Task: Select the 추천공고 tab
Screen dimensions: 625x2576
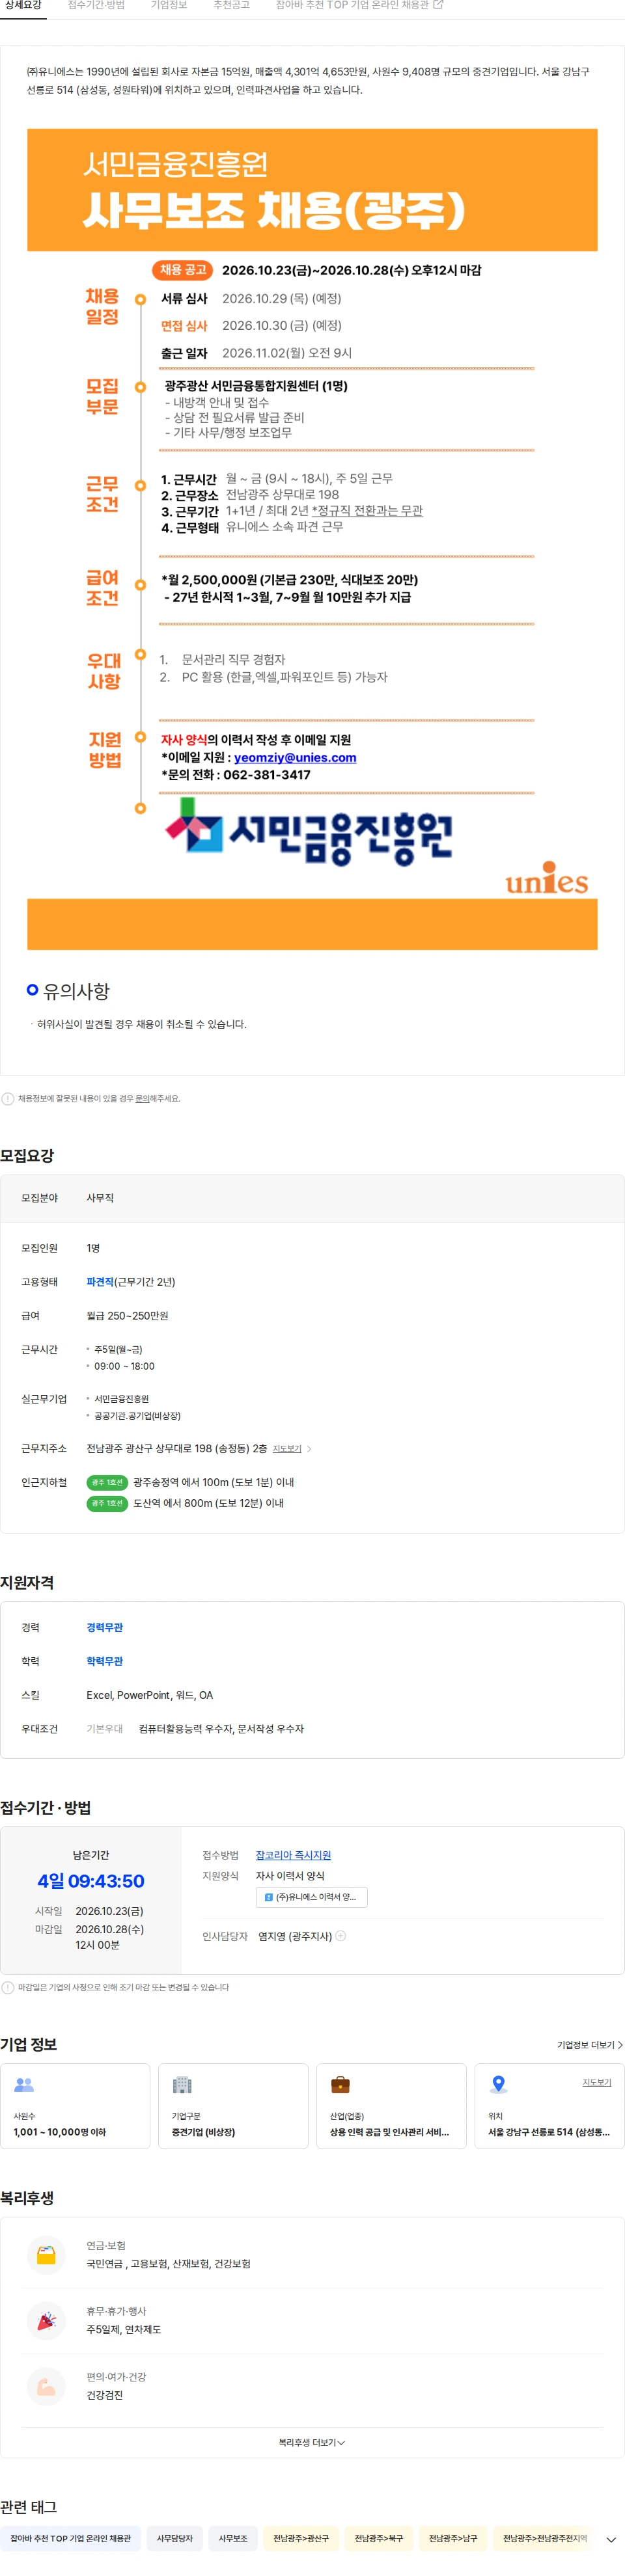Action: pyautogui.click(x=231, y=6)
